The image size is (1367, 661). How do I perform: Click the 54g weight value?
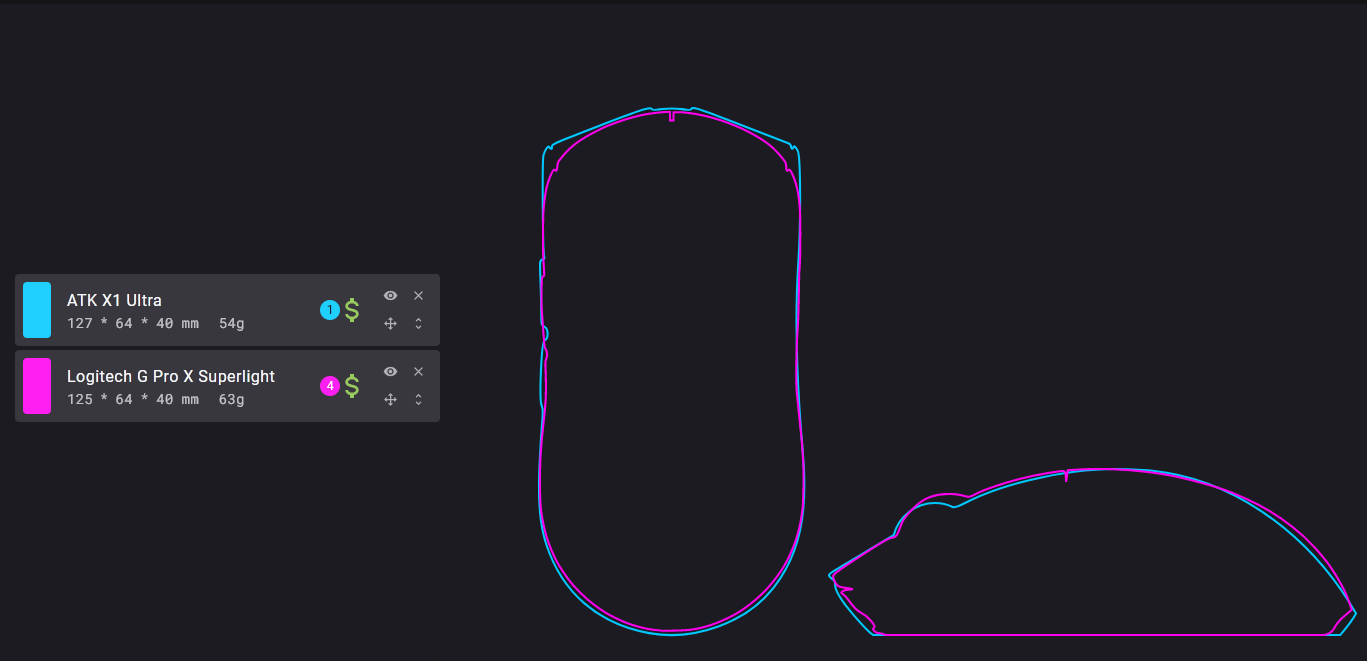coord(232,323)
